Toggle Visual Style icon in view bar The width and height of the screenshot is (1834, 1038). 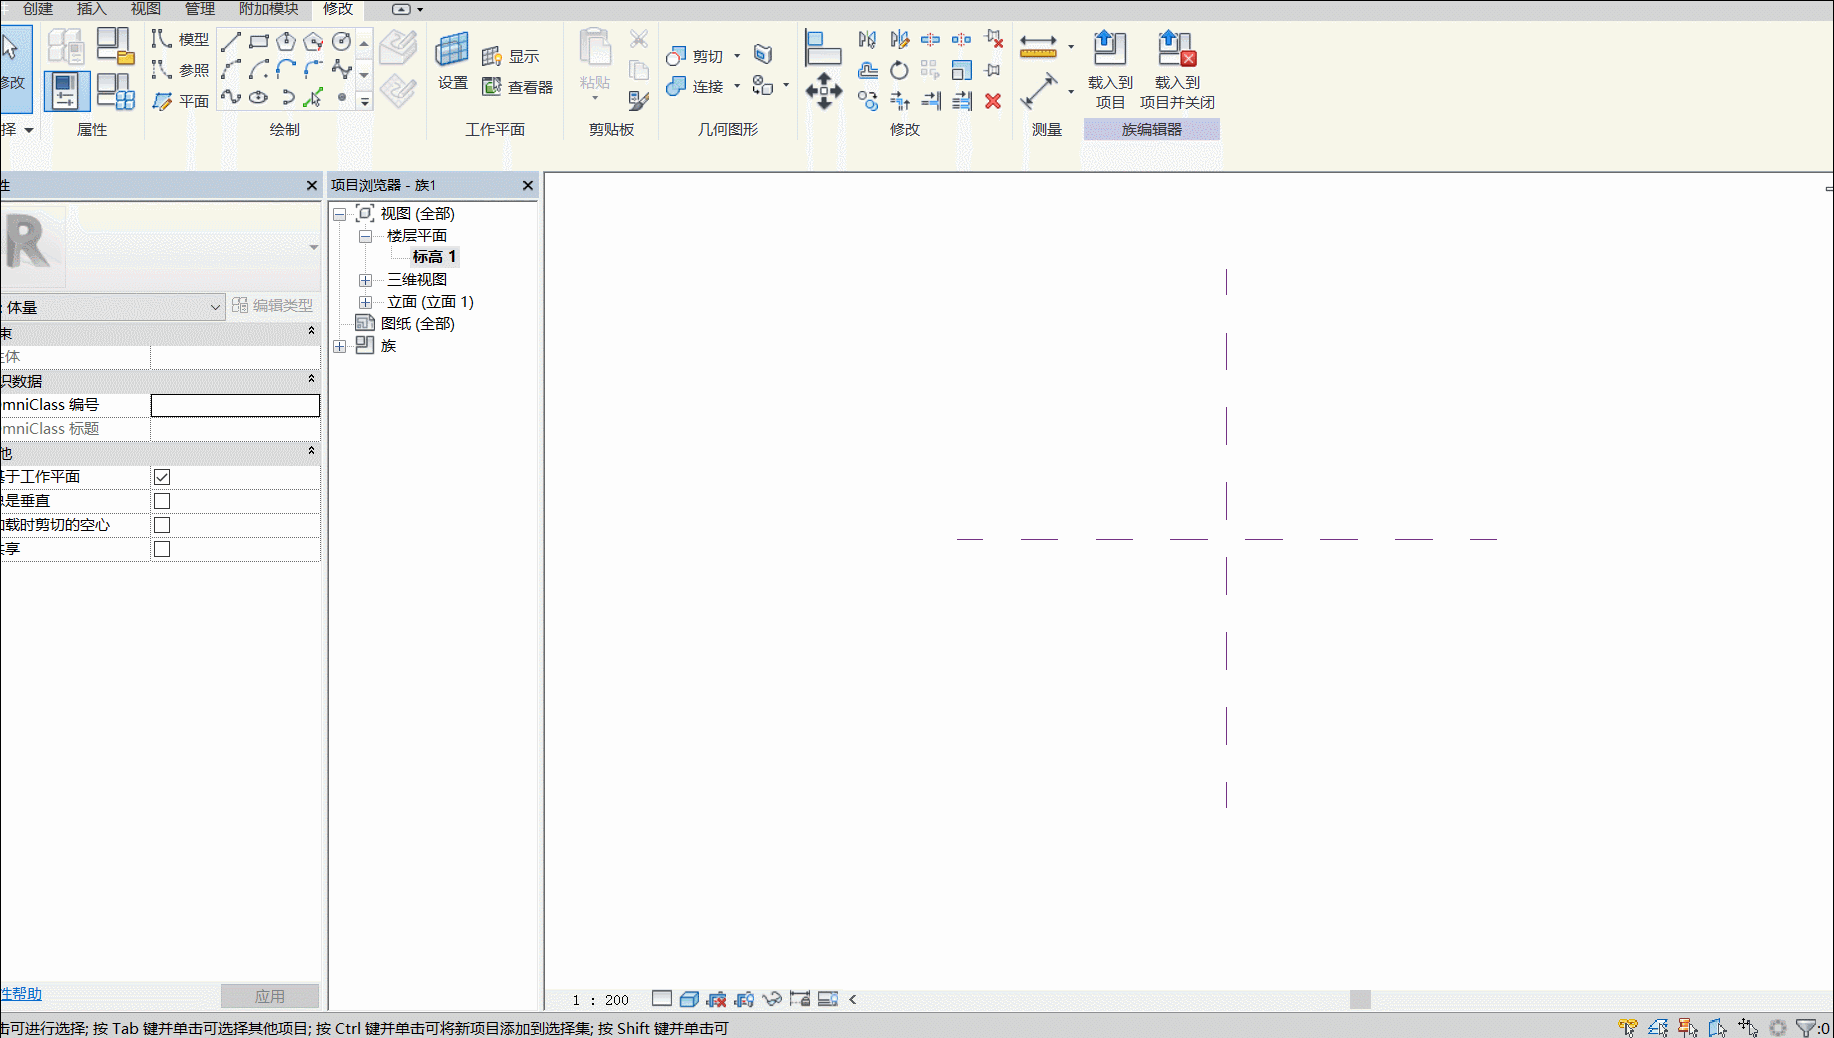pyautogui.click(x=688, y=999)
